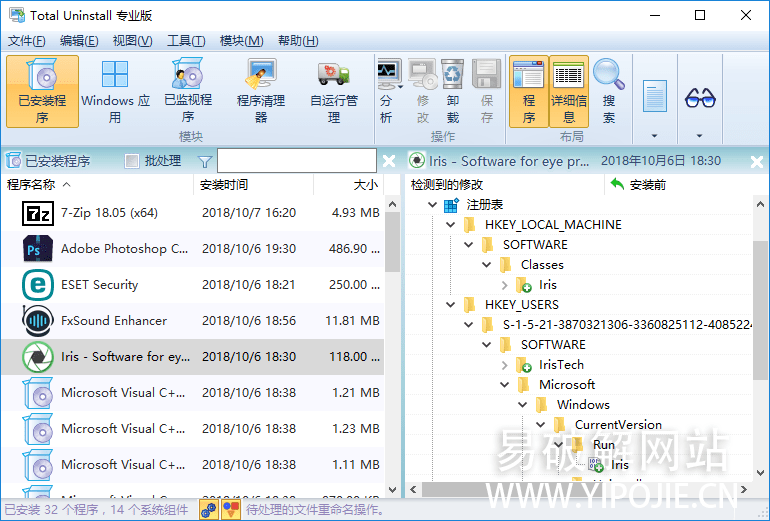
Task: Click the 已安装程序 panel header icon
Action: coord(13,161)
